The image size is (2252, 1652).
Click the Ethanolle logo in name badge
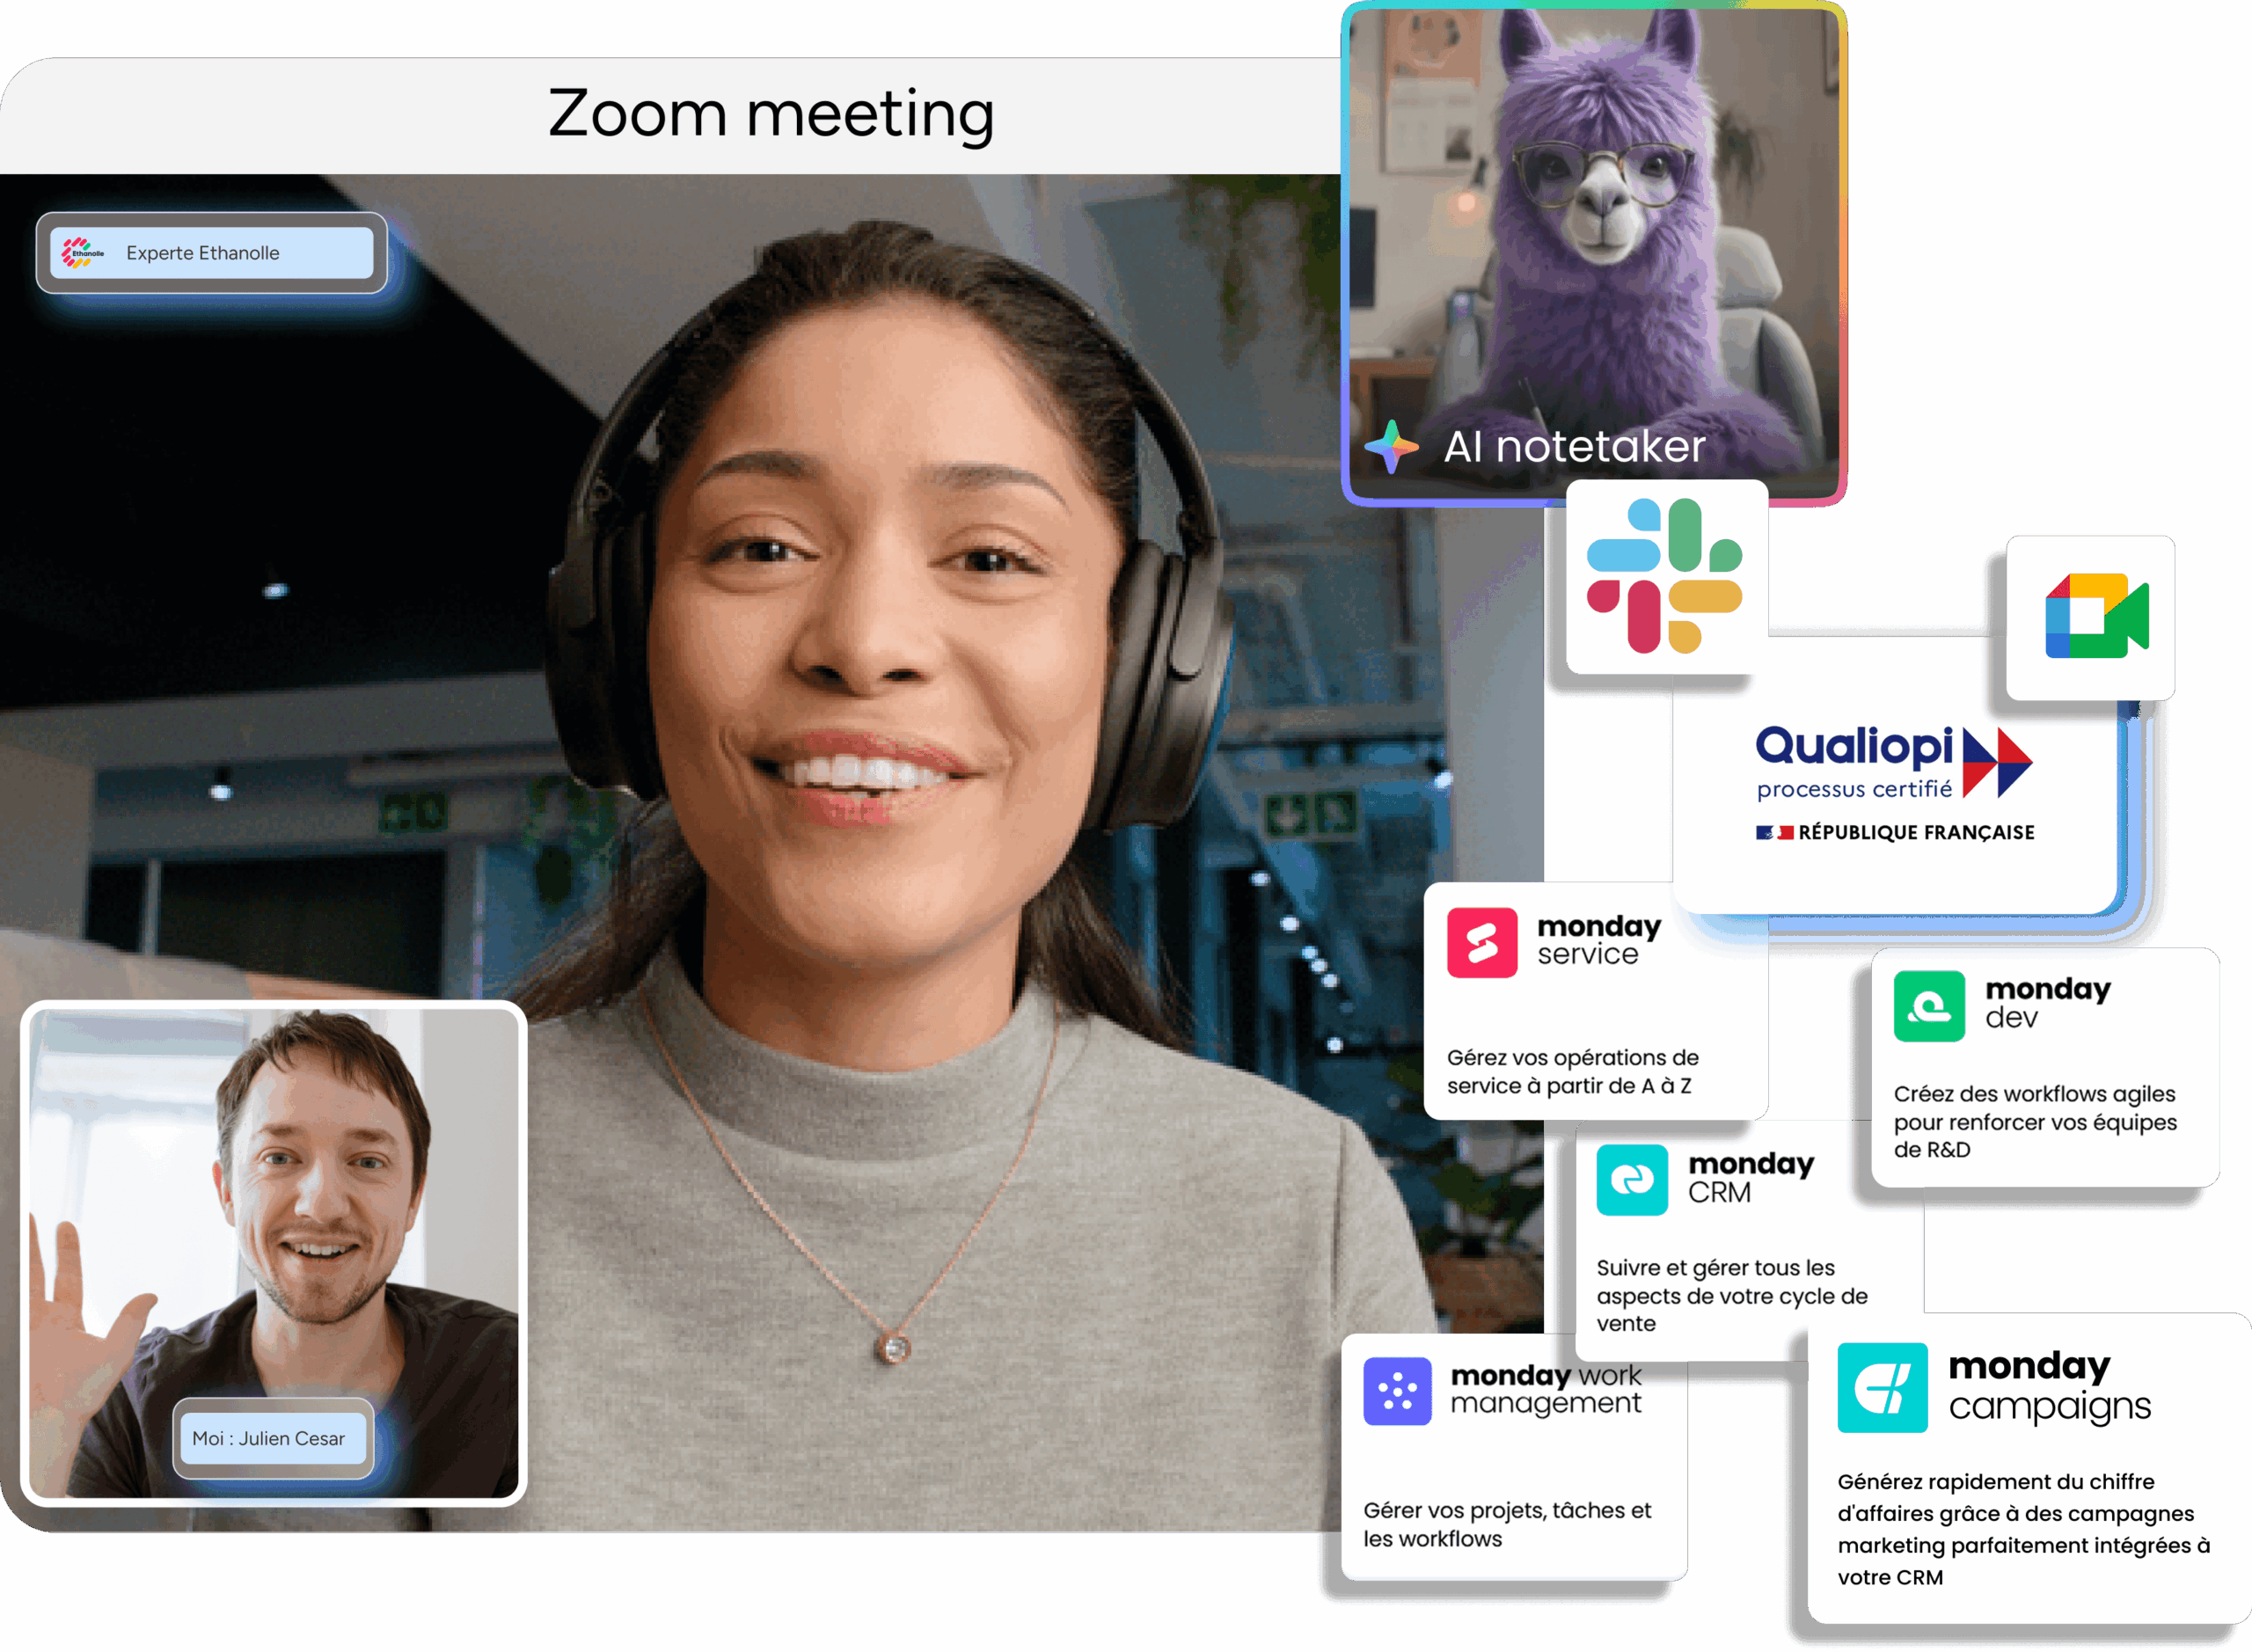pos(83,253)
